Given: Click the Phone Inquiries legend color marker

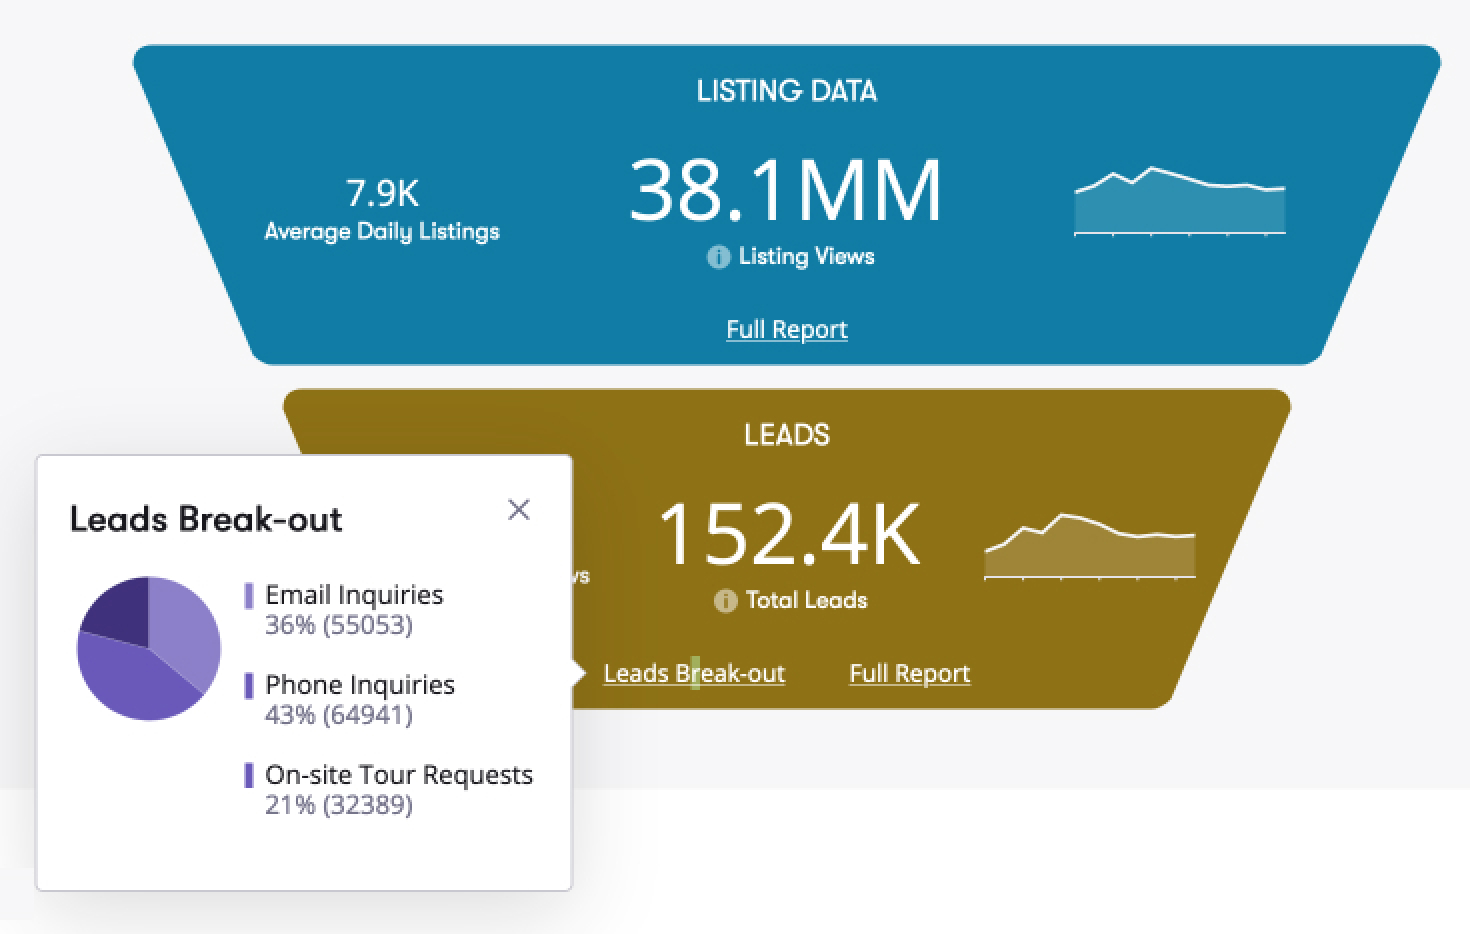Looking at the screenshot, I should point(249,686).
